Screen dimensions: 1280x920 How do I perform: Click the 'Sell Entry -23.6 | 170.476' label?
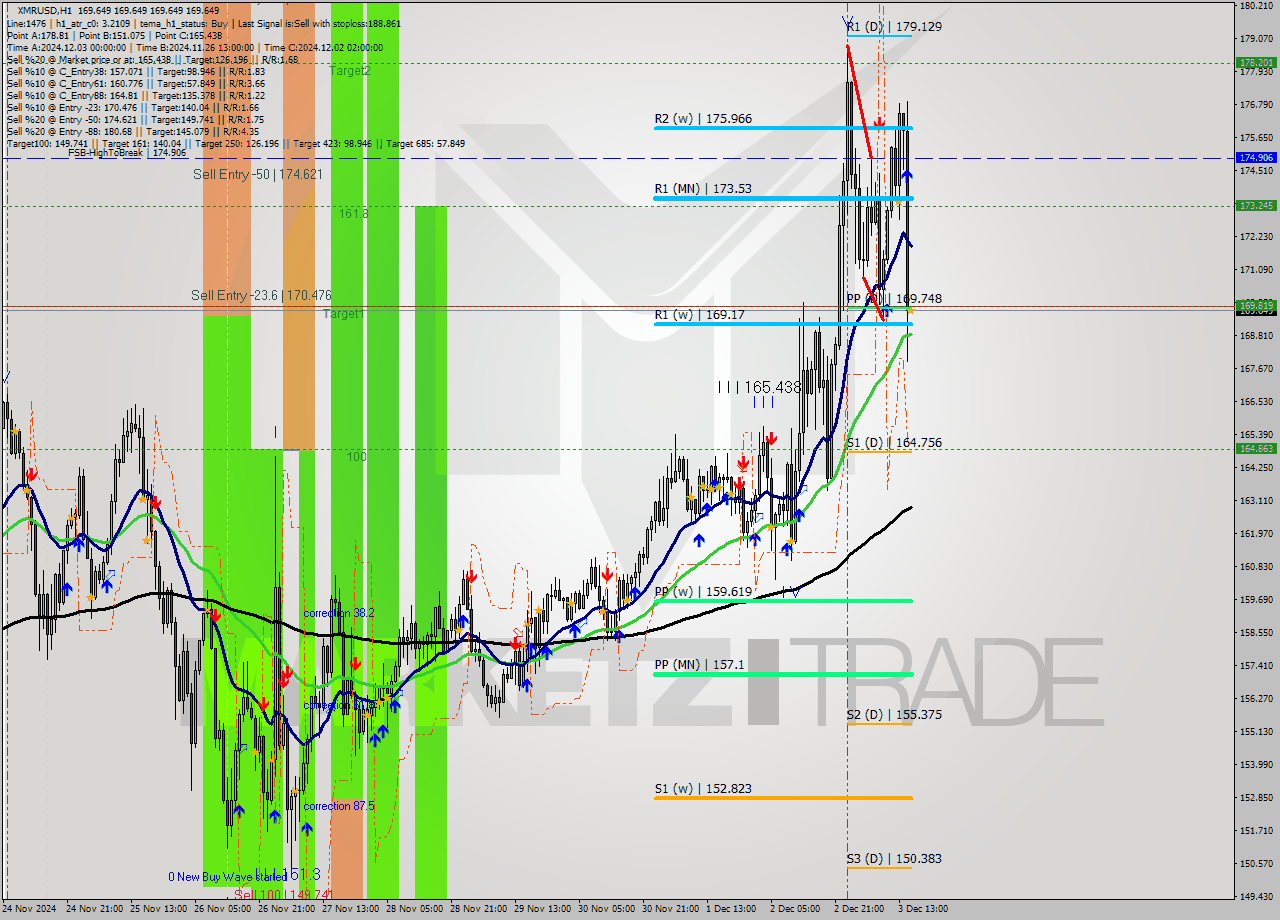coord(261,295)
